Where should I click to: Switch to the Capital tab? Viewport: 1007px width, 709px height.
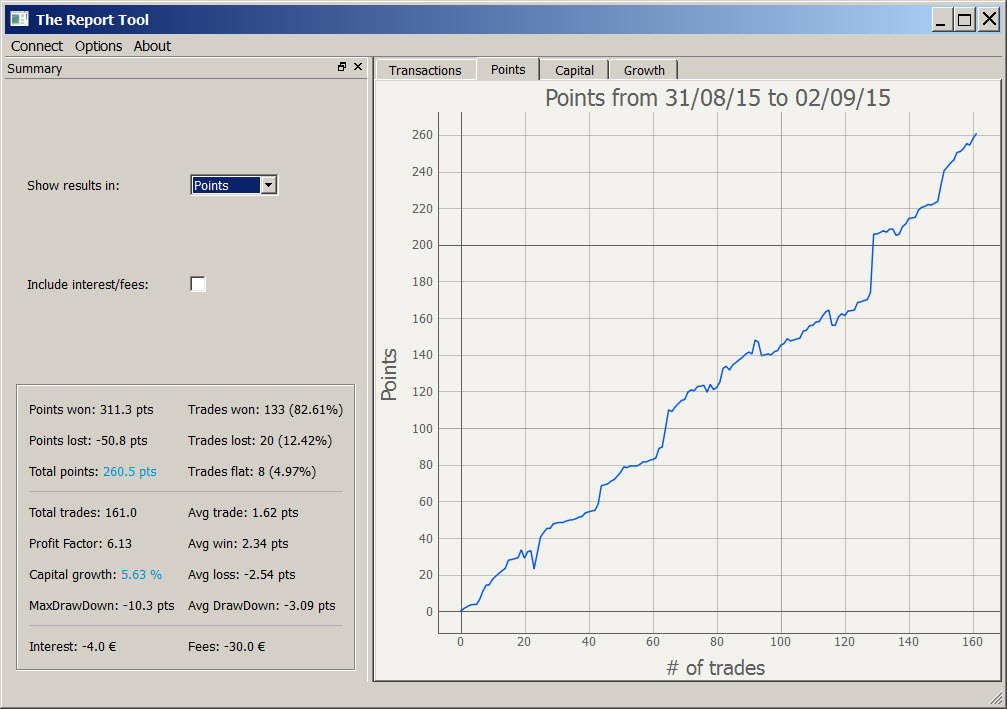click(574, 70)
